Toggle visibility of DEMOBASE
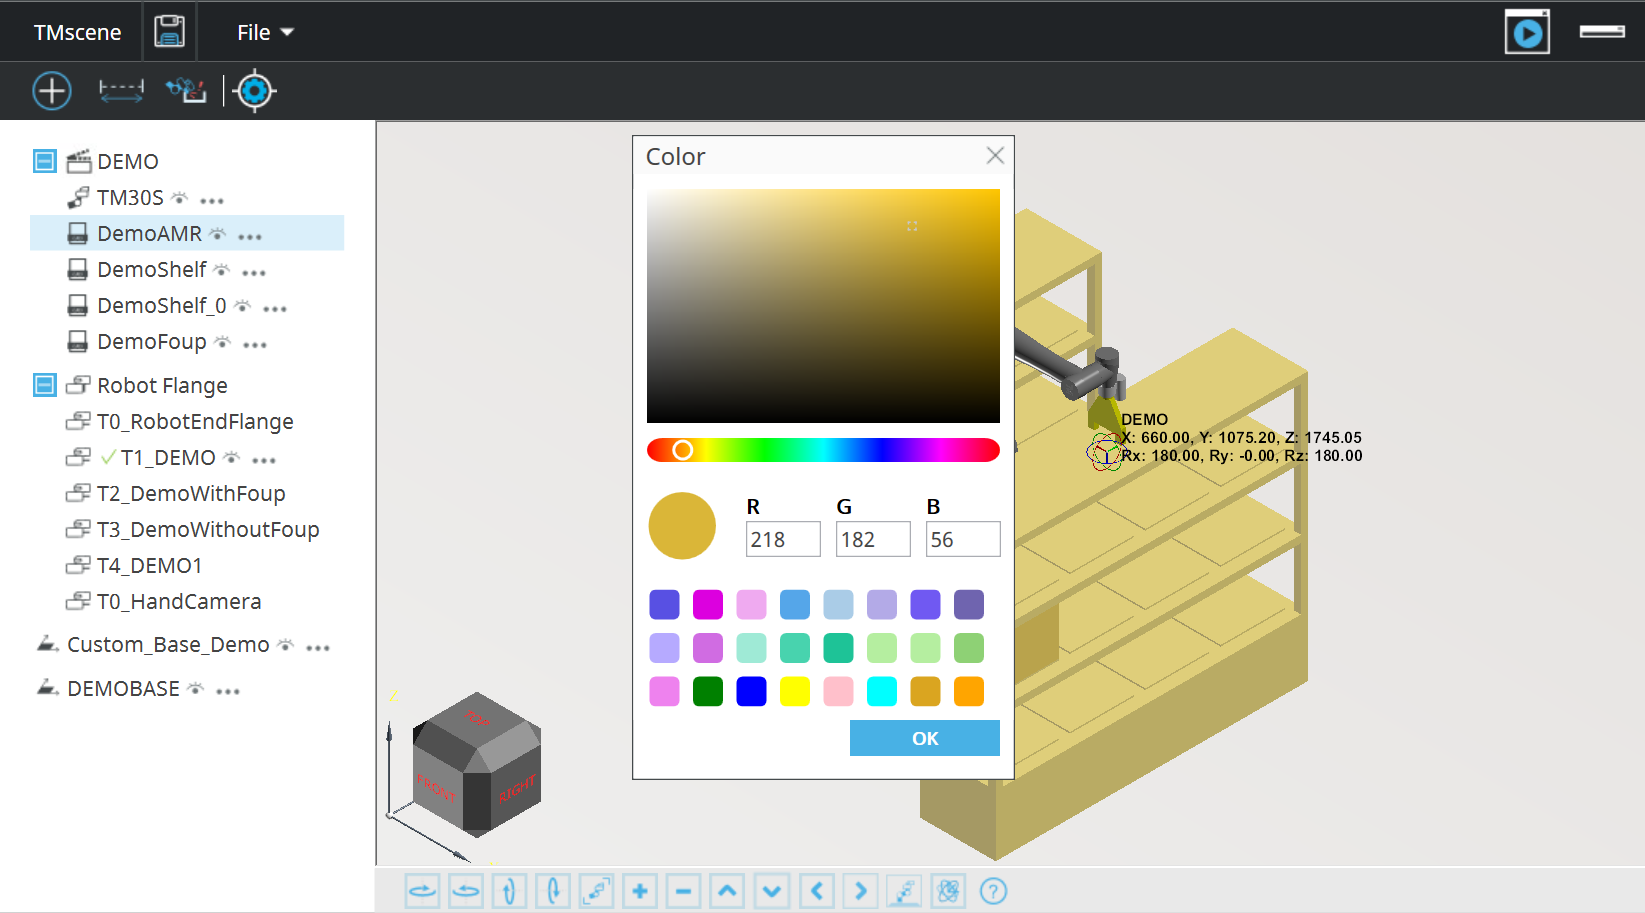1645x913 pixels. tap(196, 689)
